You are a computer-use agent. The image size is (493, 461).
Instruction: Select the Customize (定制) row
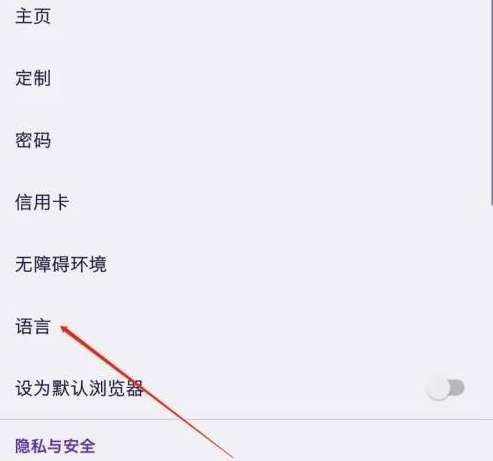(x=245, y=78)
